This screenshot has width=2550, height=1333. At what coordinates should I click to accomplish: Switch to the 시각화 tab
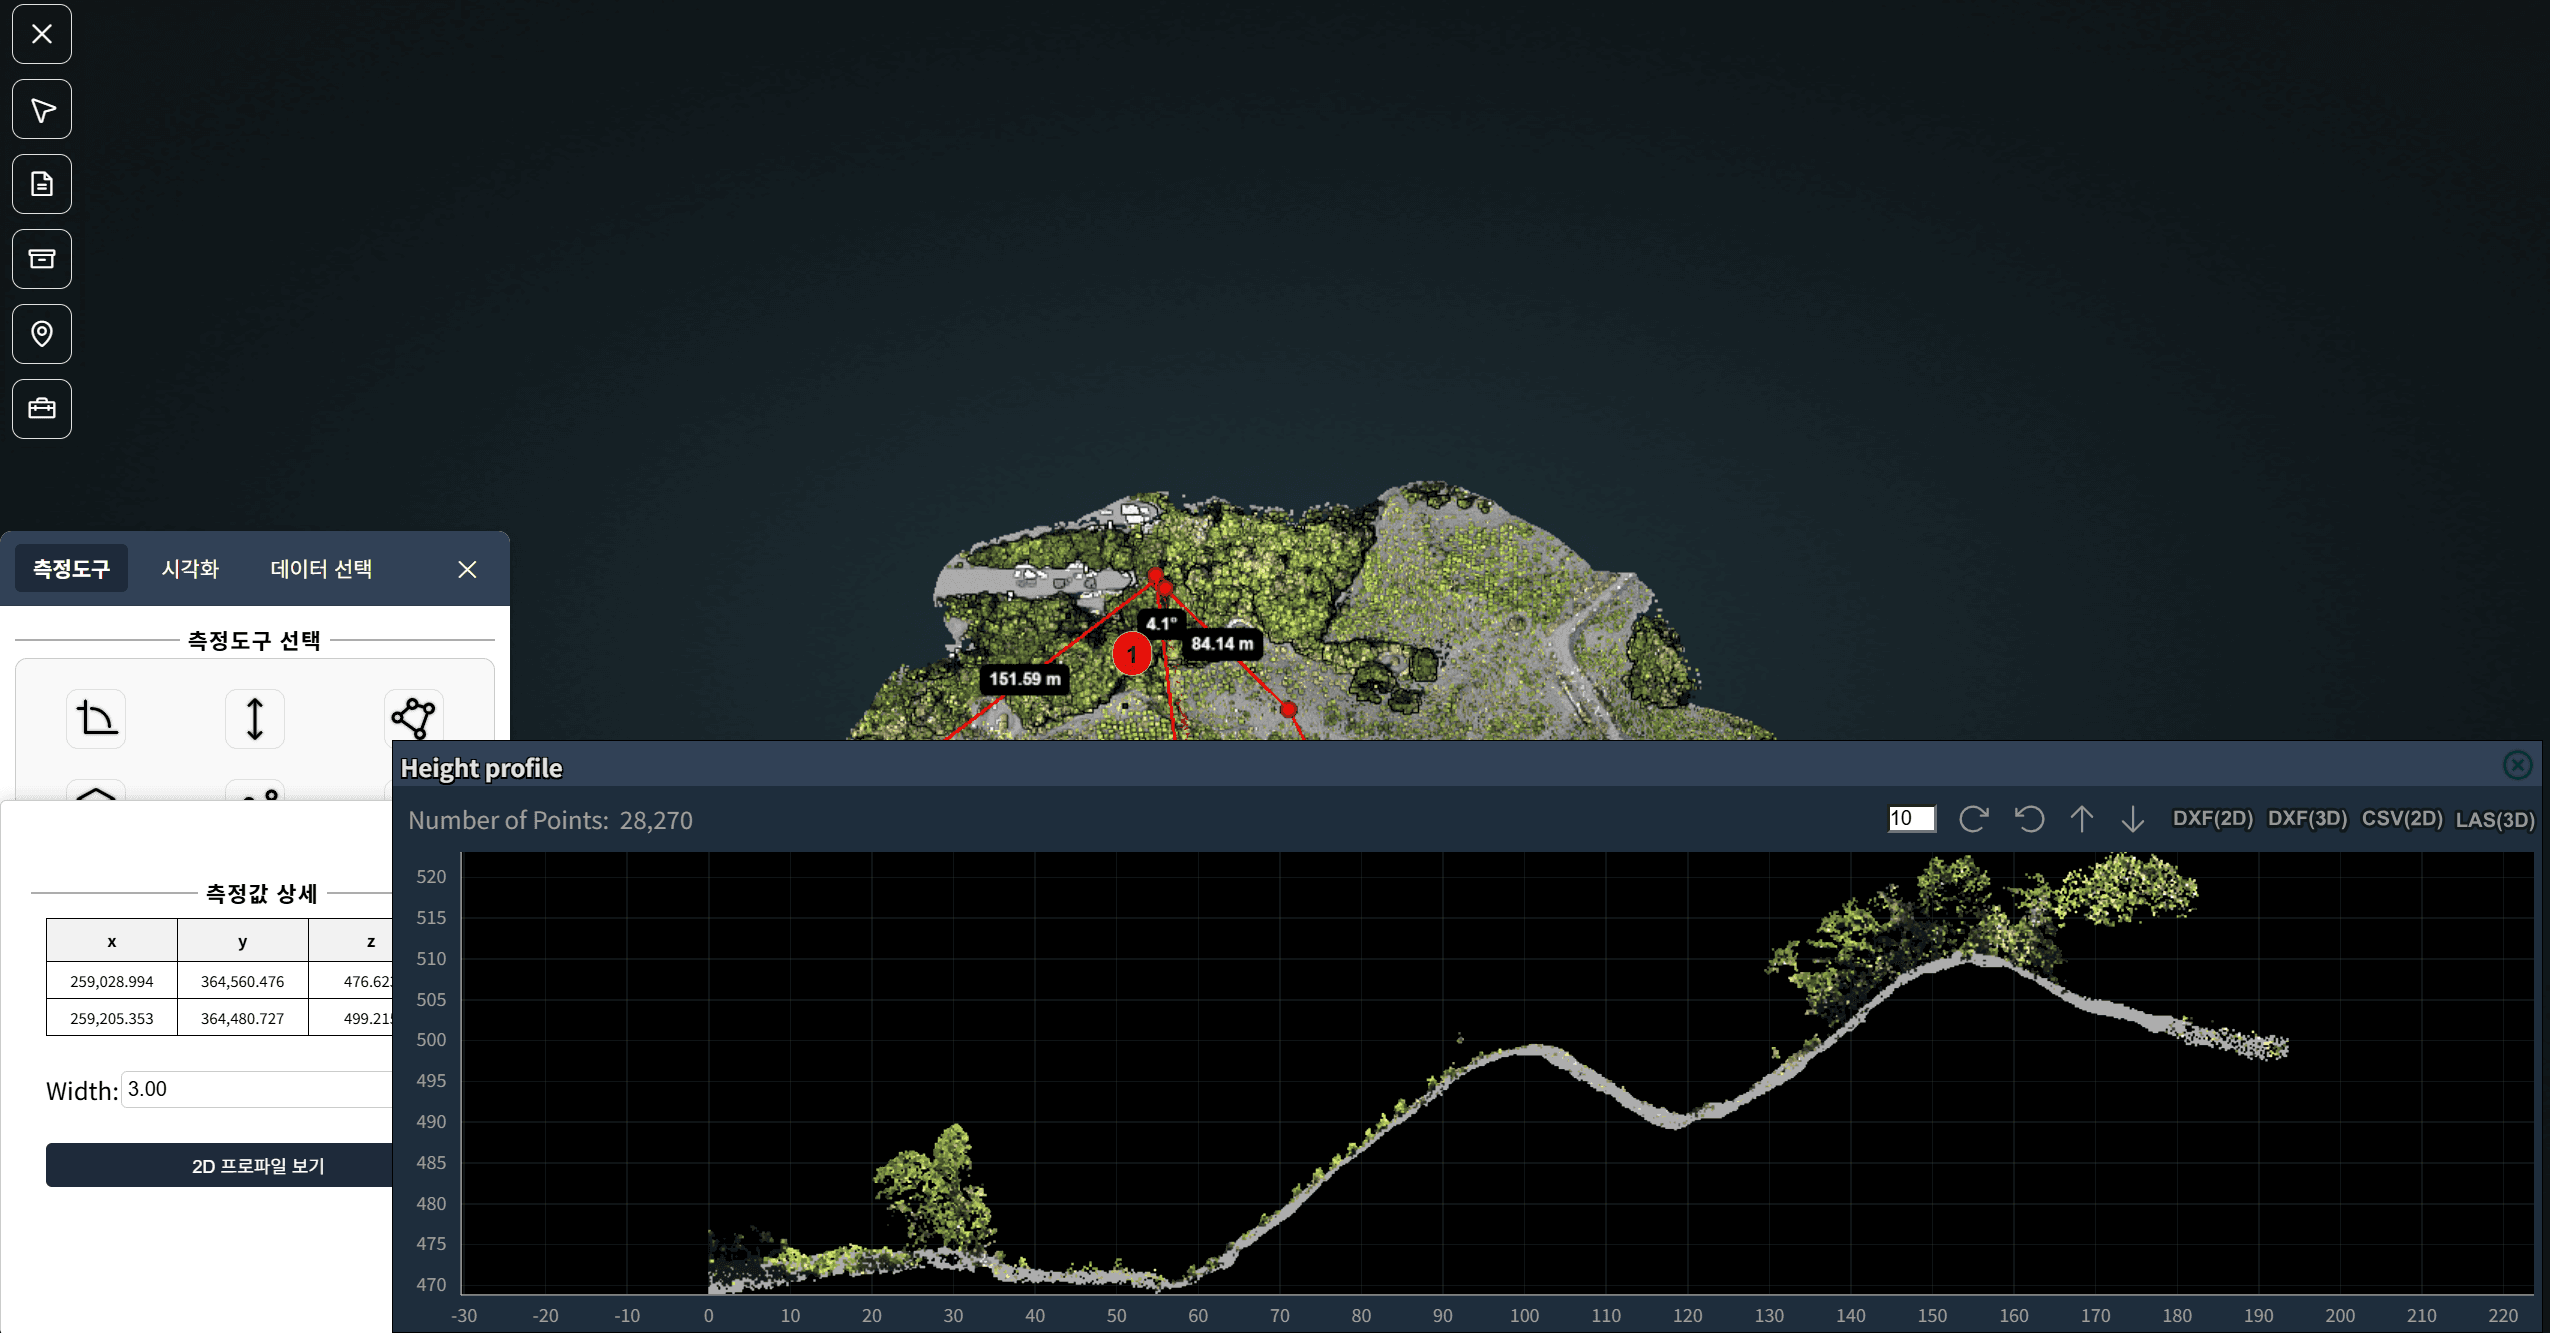point(190,569)
